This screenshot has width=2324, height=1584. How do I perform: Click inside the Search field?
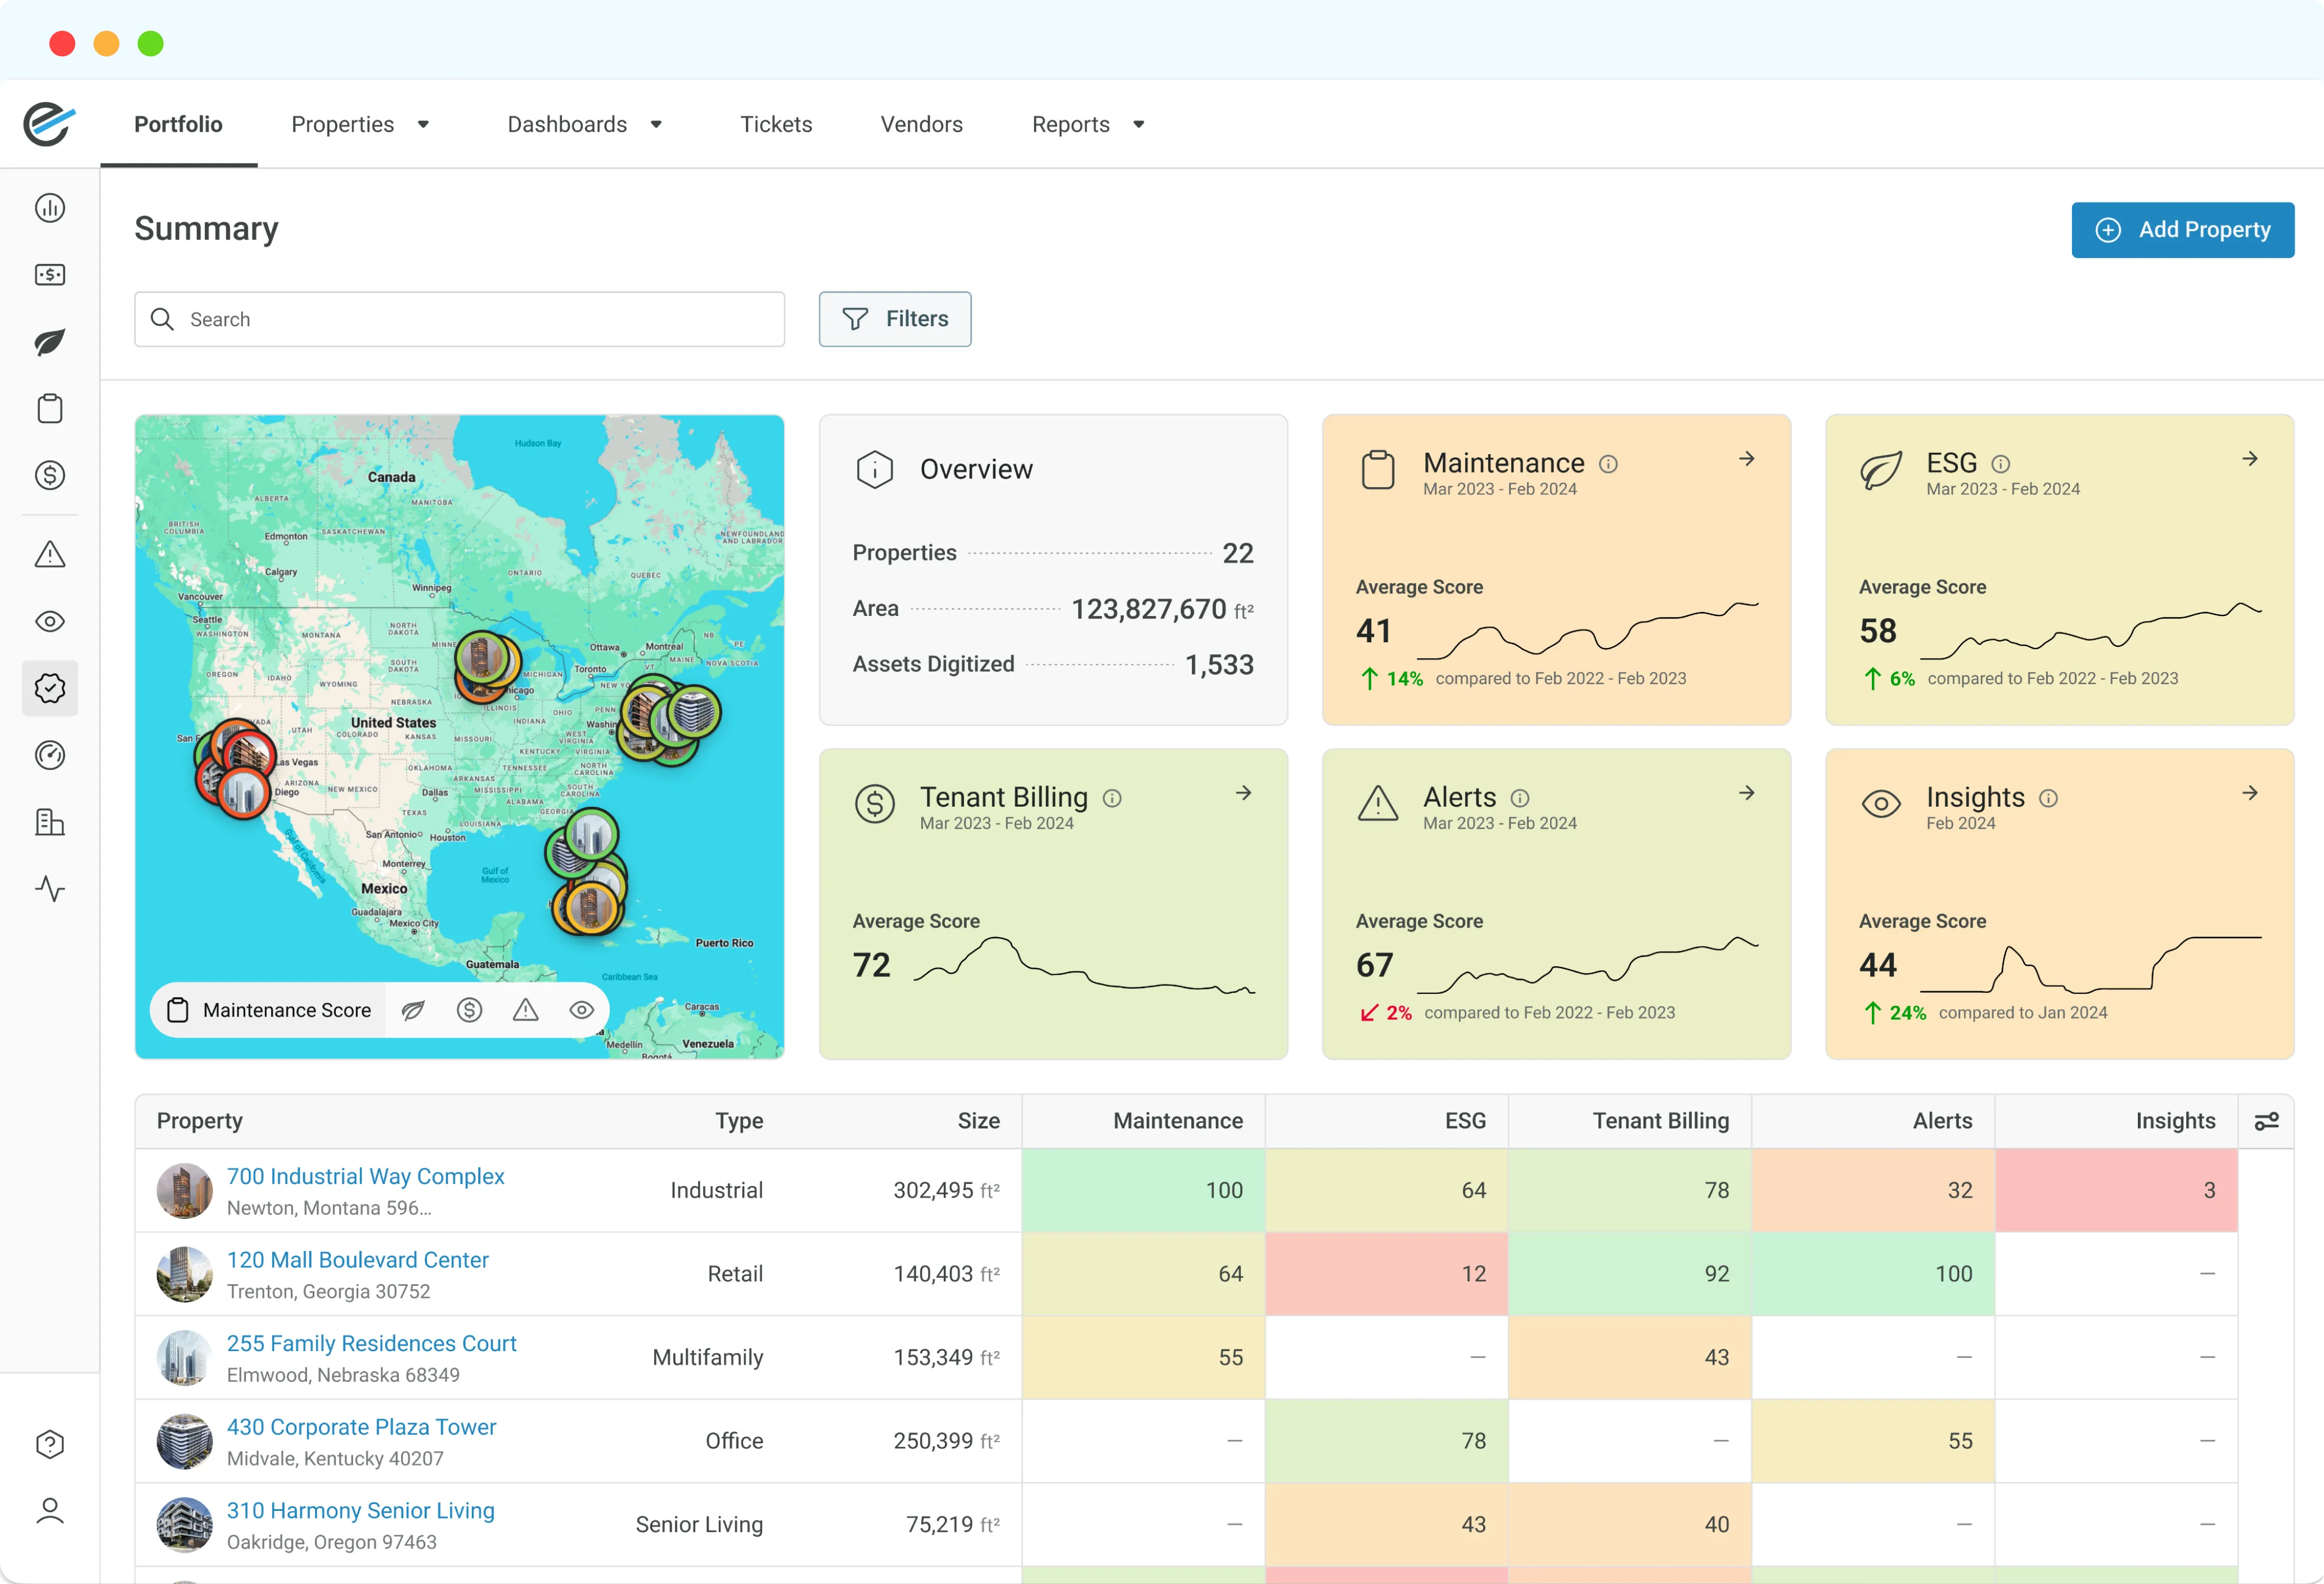pyautogui.click(x=459, y=319)
